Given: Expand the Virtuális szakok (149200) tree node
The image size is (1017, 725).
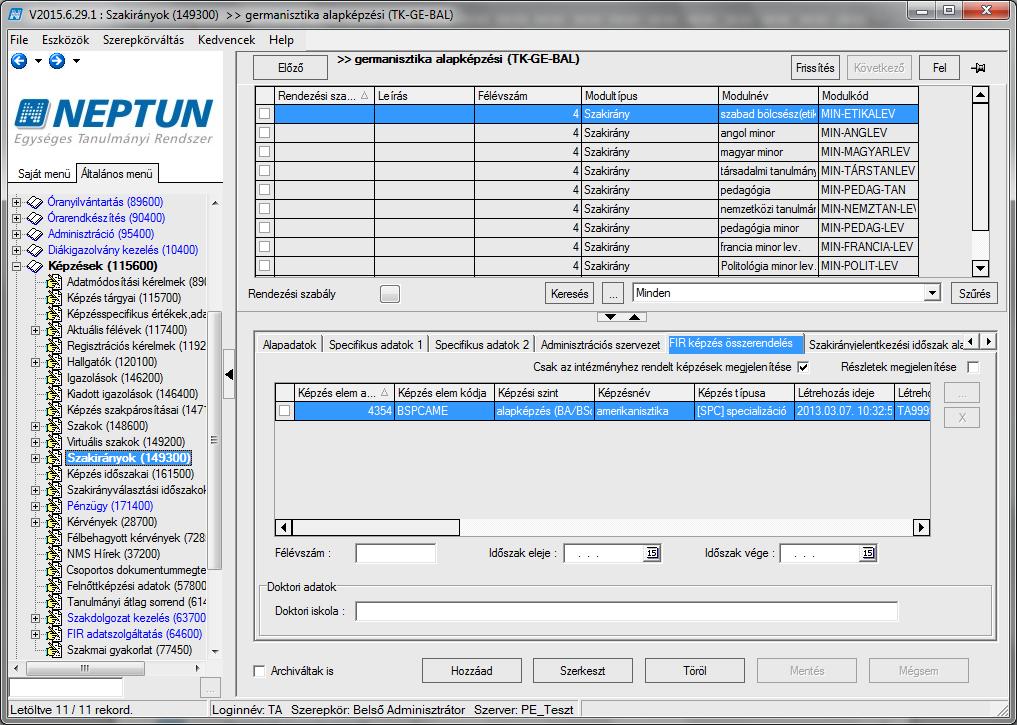Looking at the screenshot, I should point(36,442).
